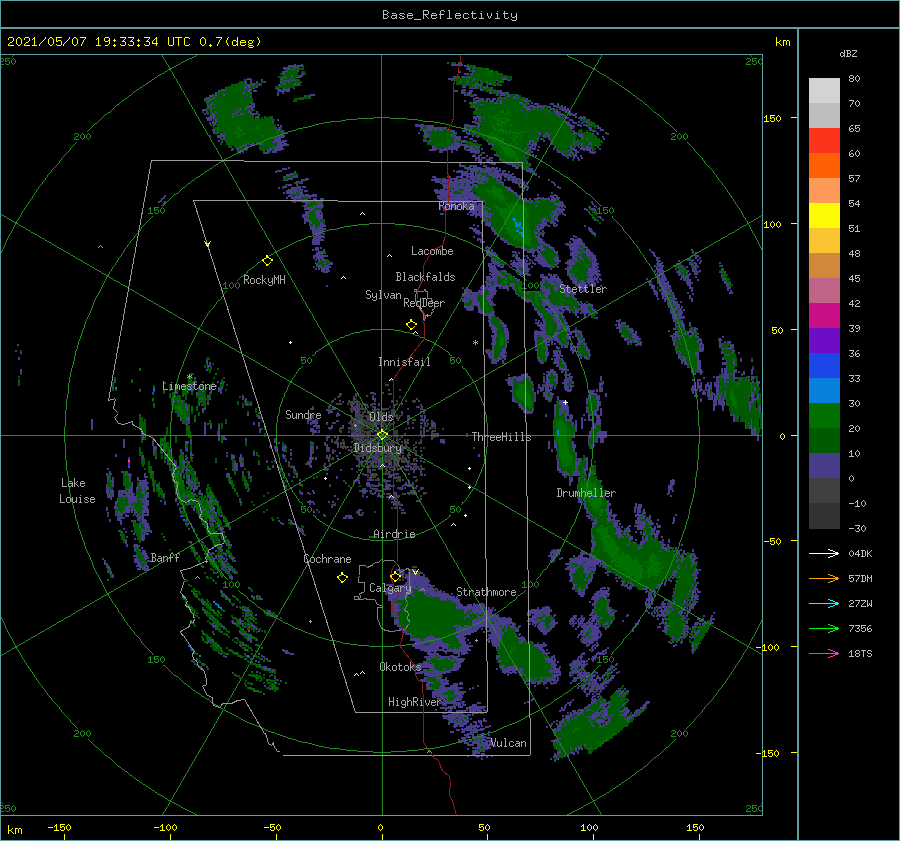This screenshot has width=900, height=841.
Task: Click the Base_Reflectivity title
Action: coord(450,15)
